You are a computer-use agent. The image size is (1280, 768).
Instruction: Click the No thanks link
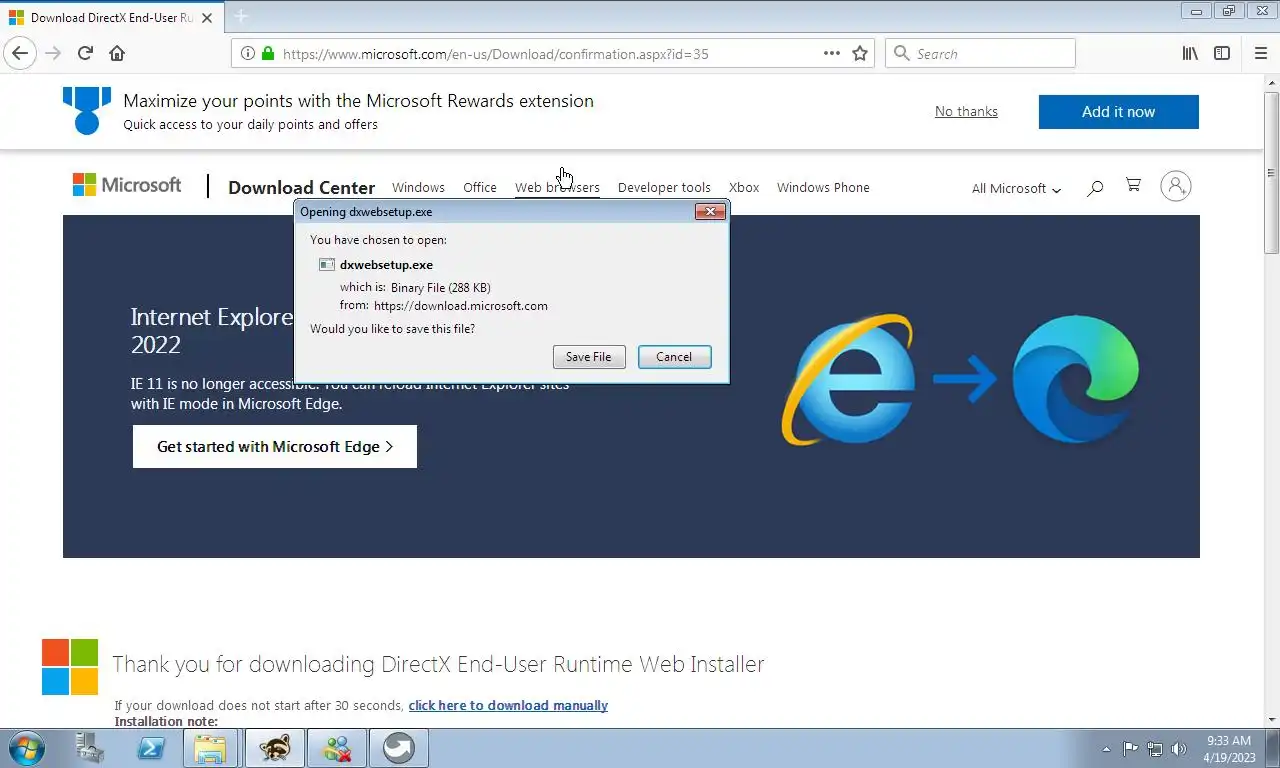pos(966,111)
